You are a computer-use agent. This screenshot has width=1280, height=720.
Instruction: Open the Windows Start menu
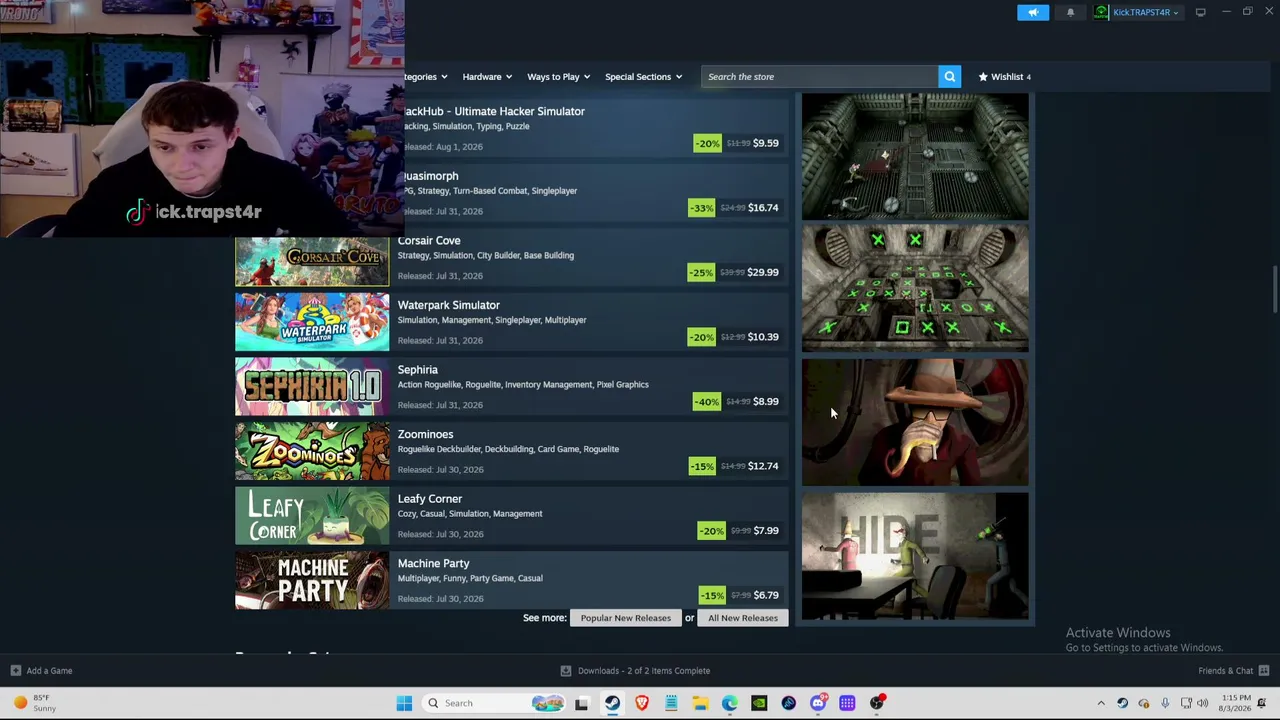[x=404, y=703]
